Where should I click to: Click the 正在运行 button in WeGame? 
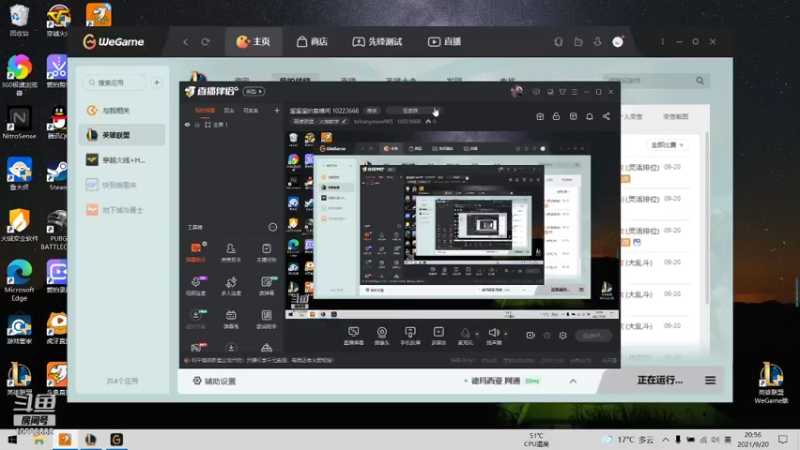[x=660, y=380]
